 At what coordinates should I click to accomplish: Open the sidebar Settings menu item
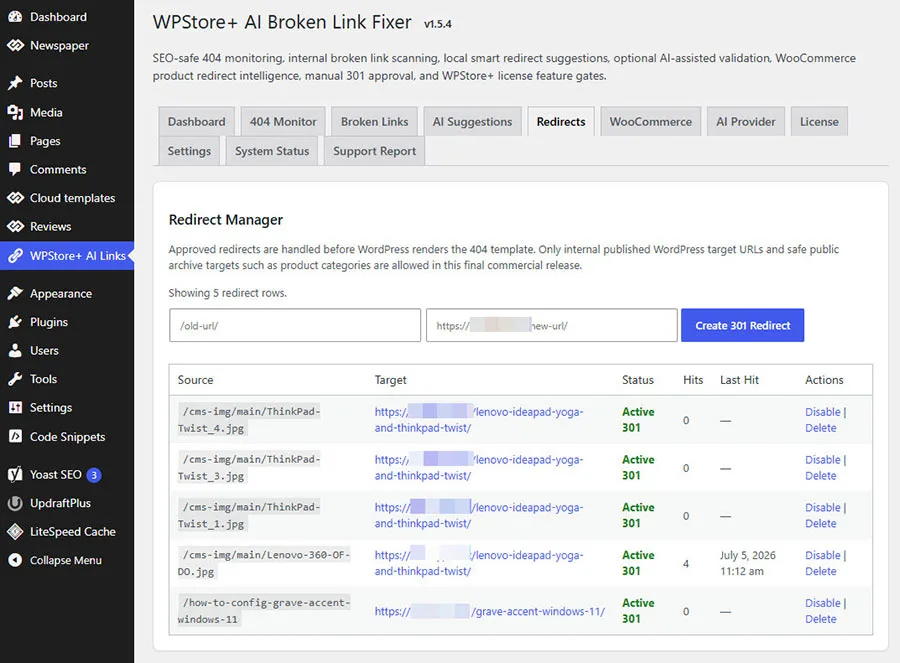[x=67, y=408]
